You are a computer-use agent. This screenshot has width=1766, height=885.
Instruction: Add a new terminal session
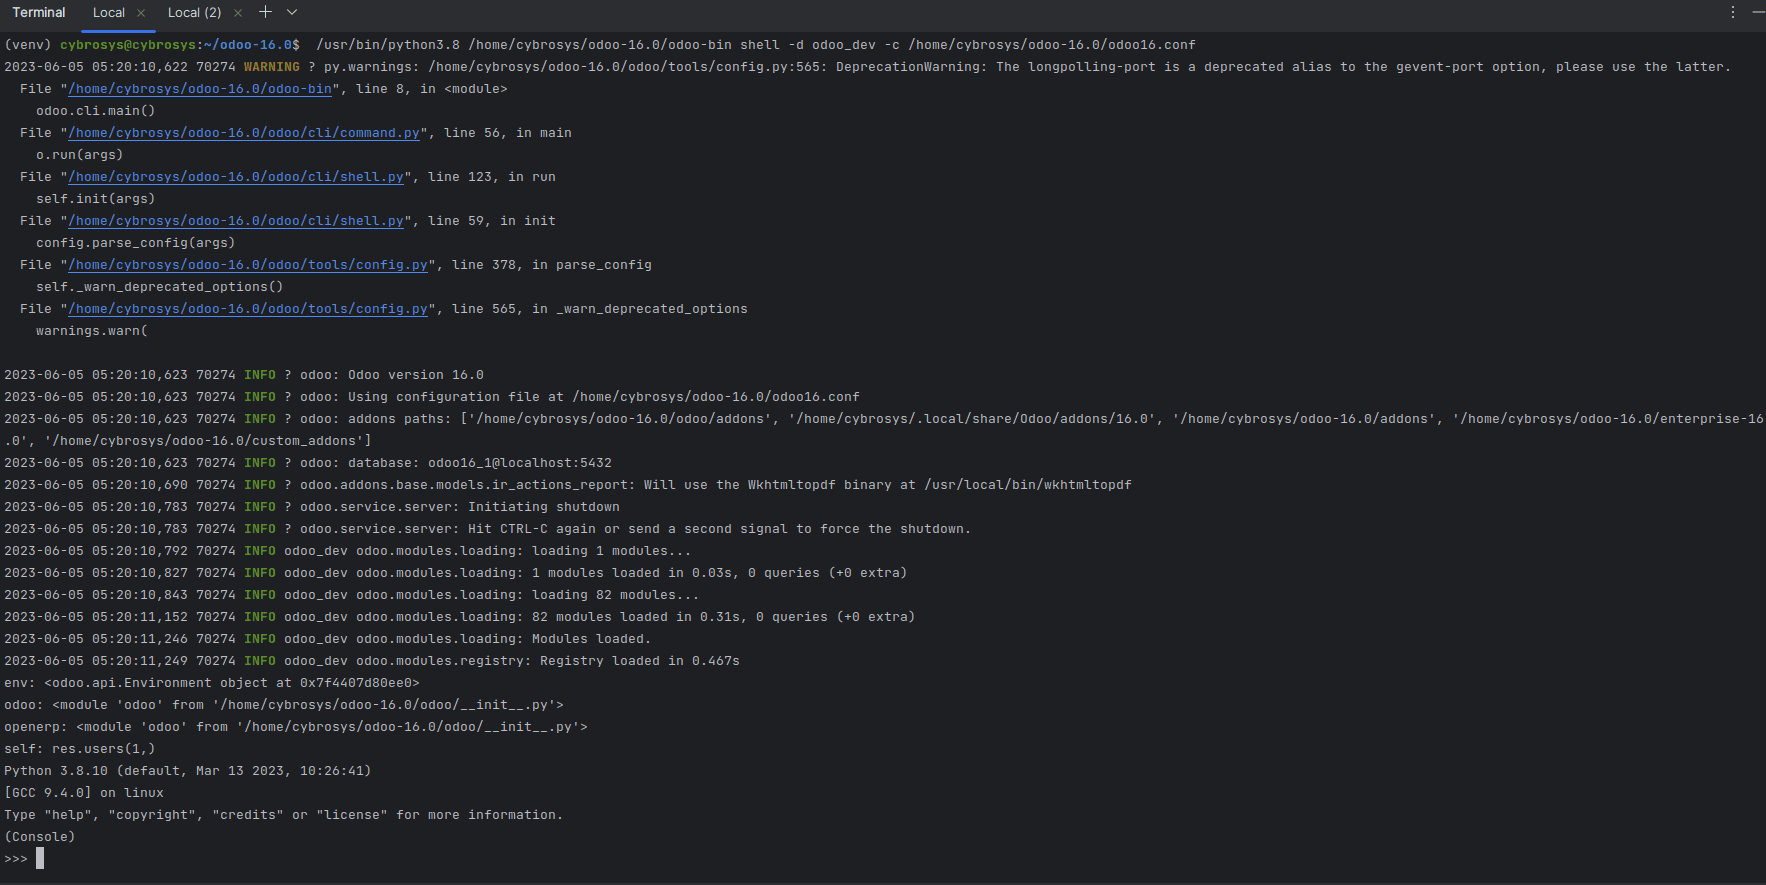click(265, 12)
